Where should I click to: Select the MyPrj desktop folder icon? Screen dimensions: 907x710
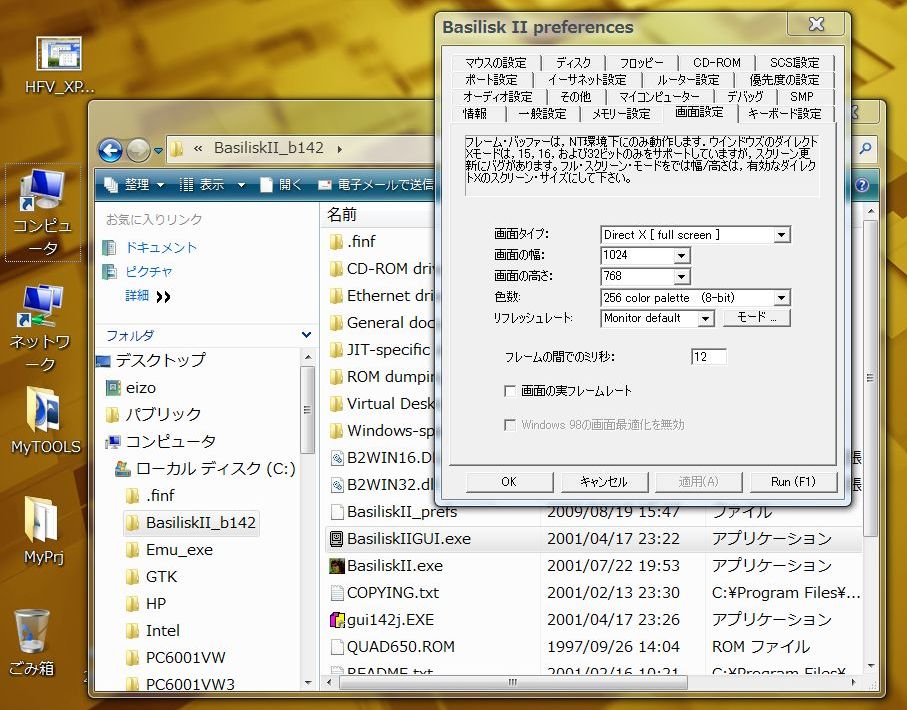(42, 520)
